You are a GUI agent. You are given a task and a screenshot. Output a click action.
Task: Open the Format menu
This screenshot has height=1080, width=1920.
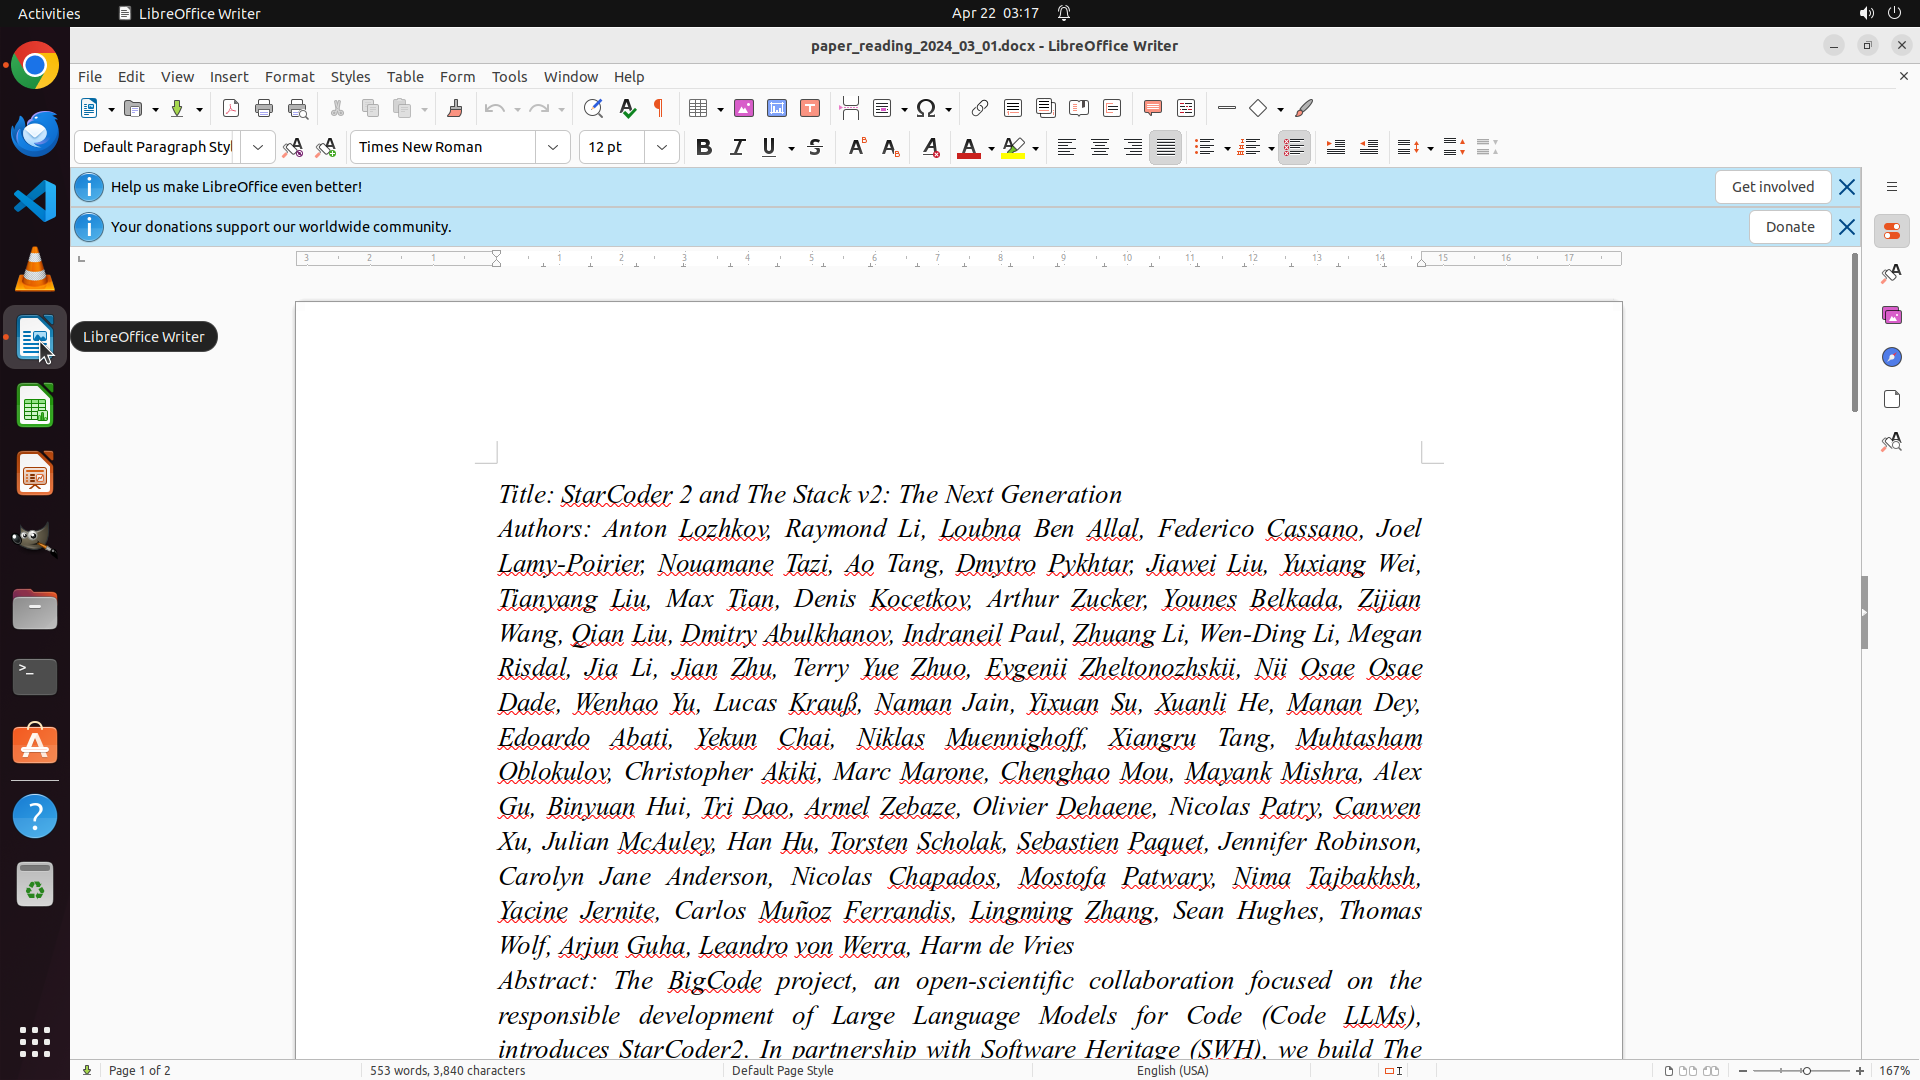[x=289, y=77]
